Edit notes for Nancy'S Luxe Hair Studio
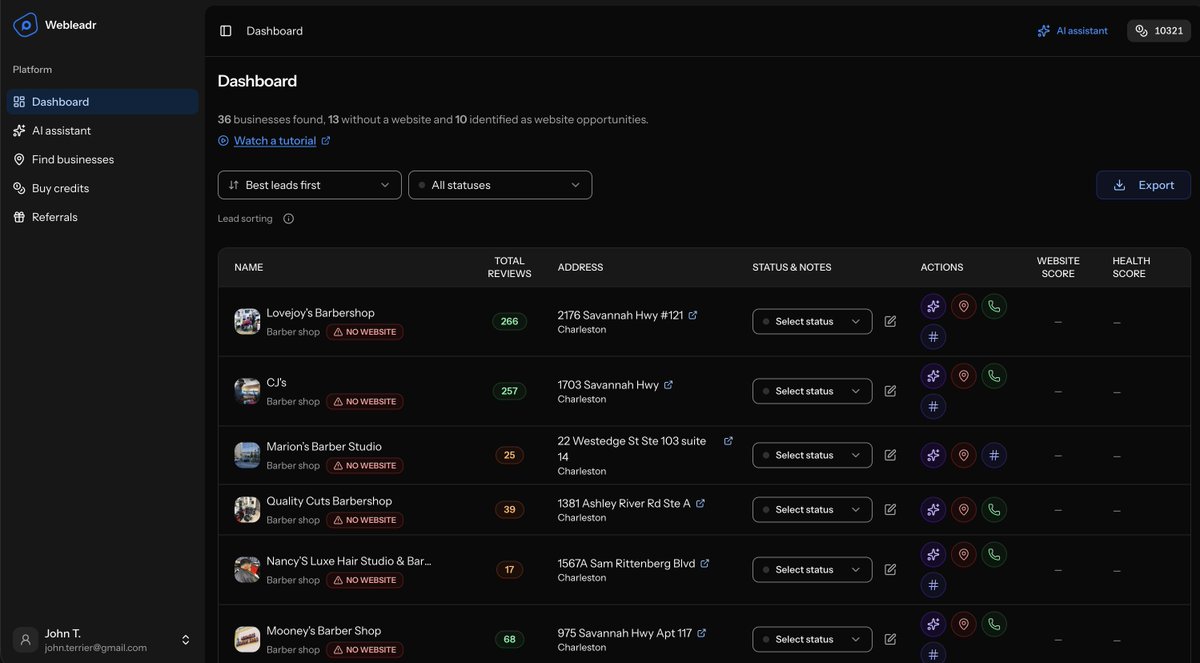The height and width of the screenshot is (663, 1200). [890, 570]
